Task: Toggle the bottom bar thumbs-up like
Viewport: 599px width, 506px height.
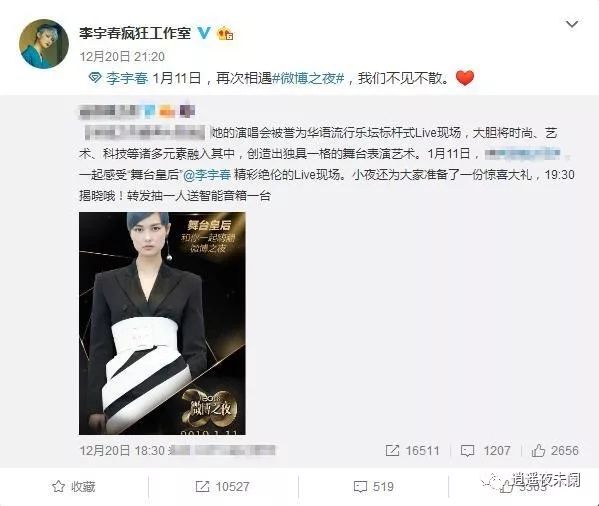Action: pyautogui.click(x=507, y=487)
